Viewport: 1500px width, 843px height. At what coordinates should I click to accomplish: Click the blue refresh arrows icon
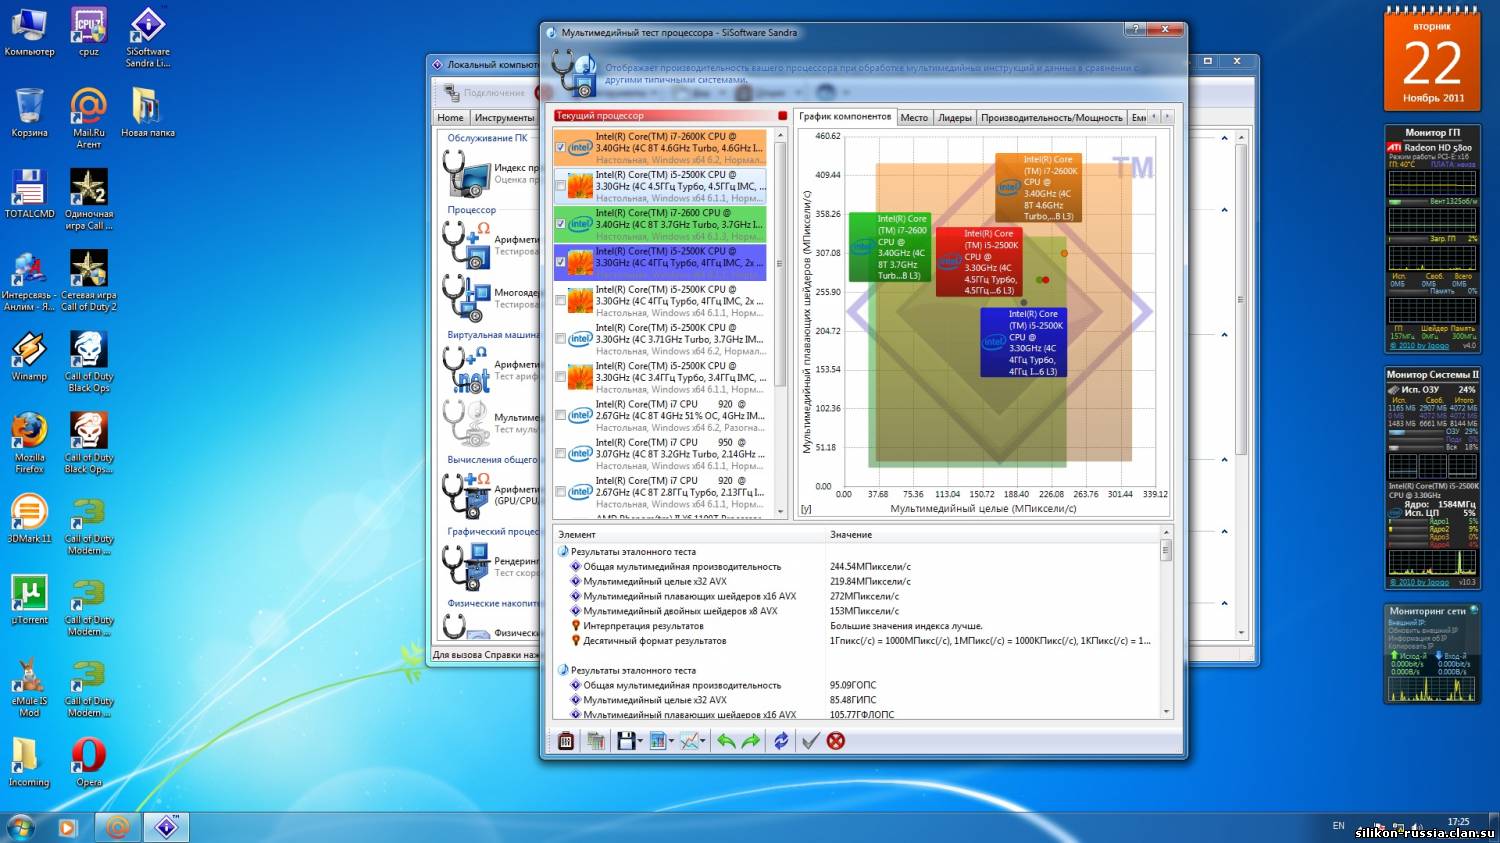tap(781, 741)
